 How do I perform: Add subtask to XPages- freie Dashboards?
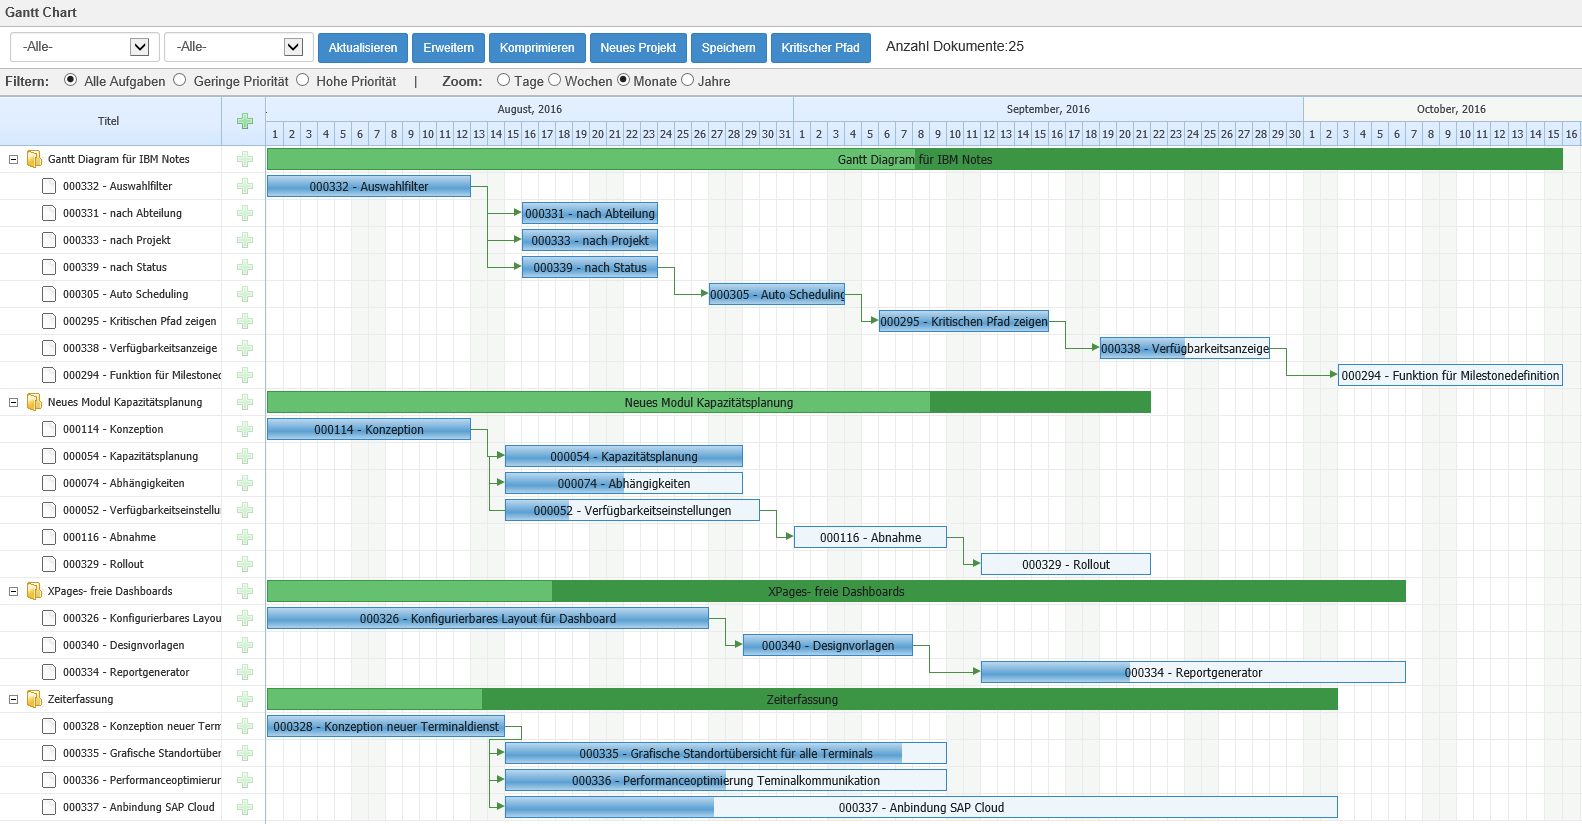click(x=245, y=591)
